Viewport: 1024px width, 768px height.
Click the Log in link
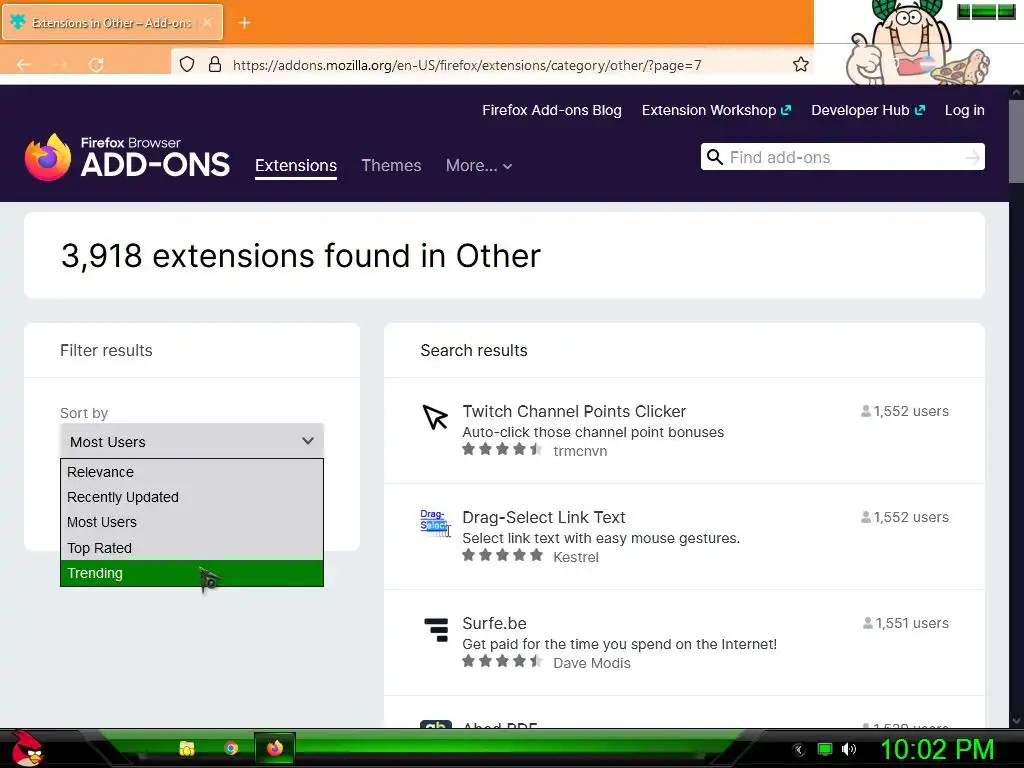[x=965, y=110]
